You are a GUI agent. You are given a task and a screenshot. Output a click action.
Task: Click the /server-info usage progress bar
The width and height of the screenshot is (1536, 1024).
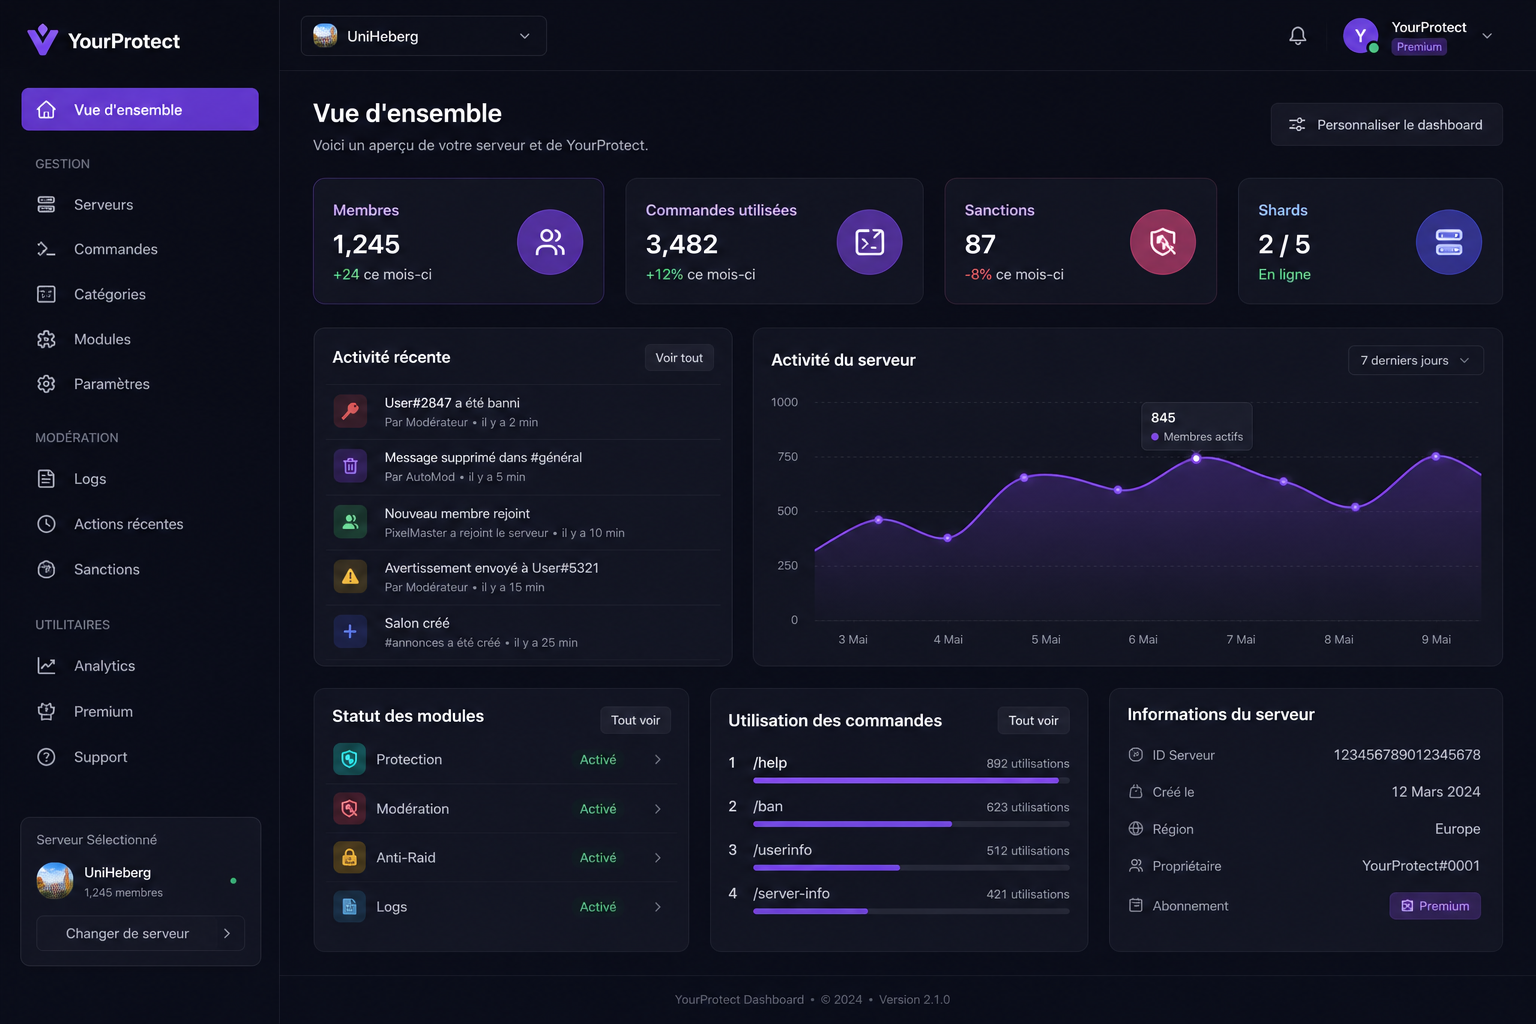911,911
